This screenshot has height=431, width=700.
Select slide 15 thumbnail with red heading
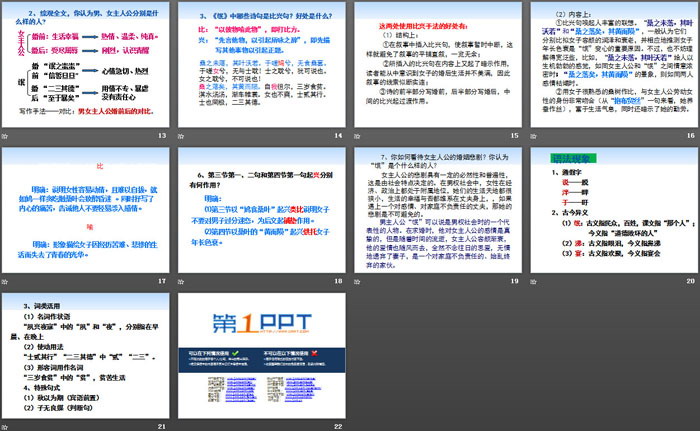coord(438,64)
